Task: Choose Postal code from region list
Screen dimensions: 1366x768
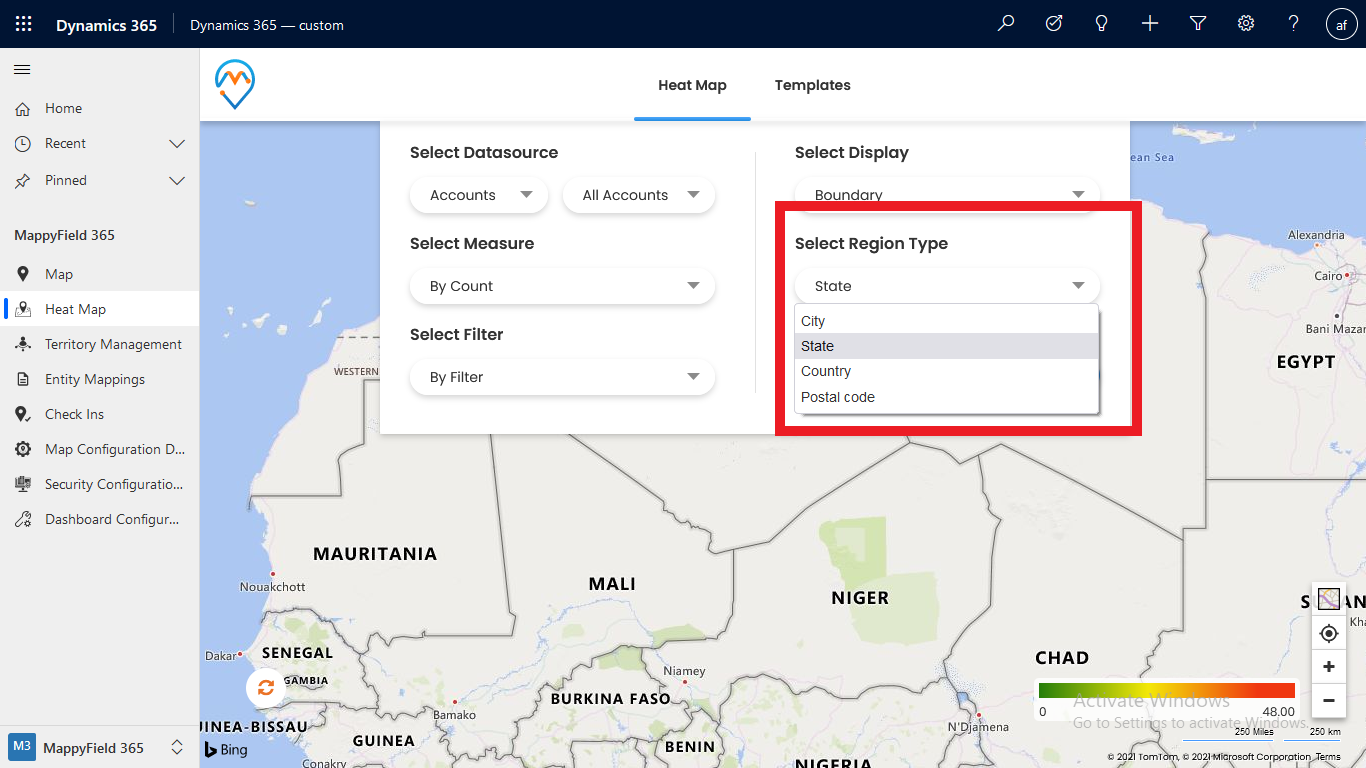Action: point(947,397)
